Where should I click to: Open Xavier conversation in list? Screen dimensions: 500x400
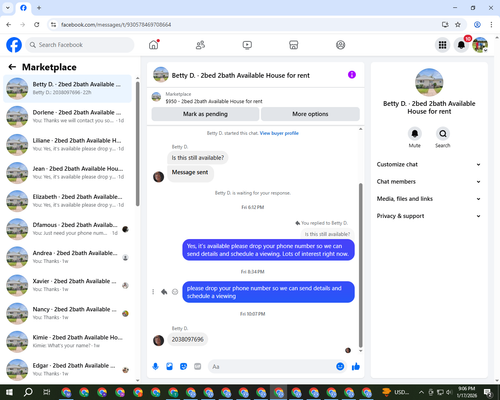pos(67,285)
